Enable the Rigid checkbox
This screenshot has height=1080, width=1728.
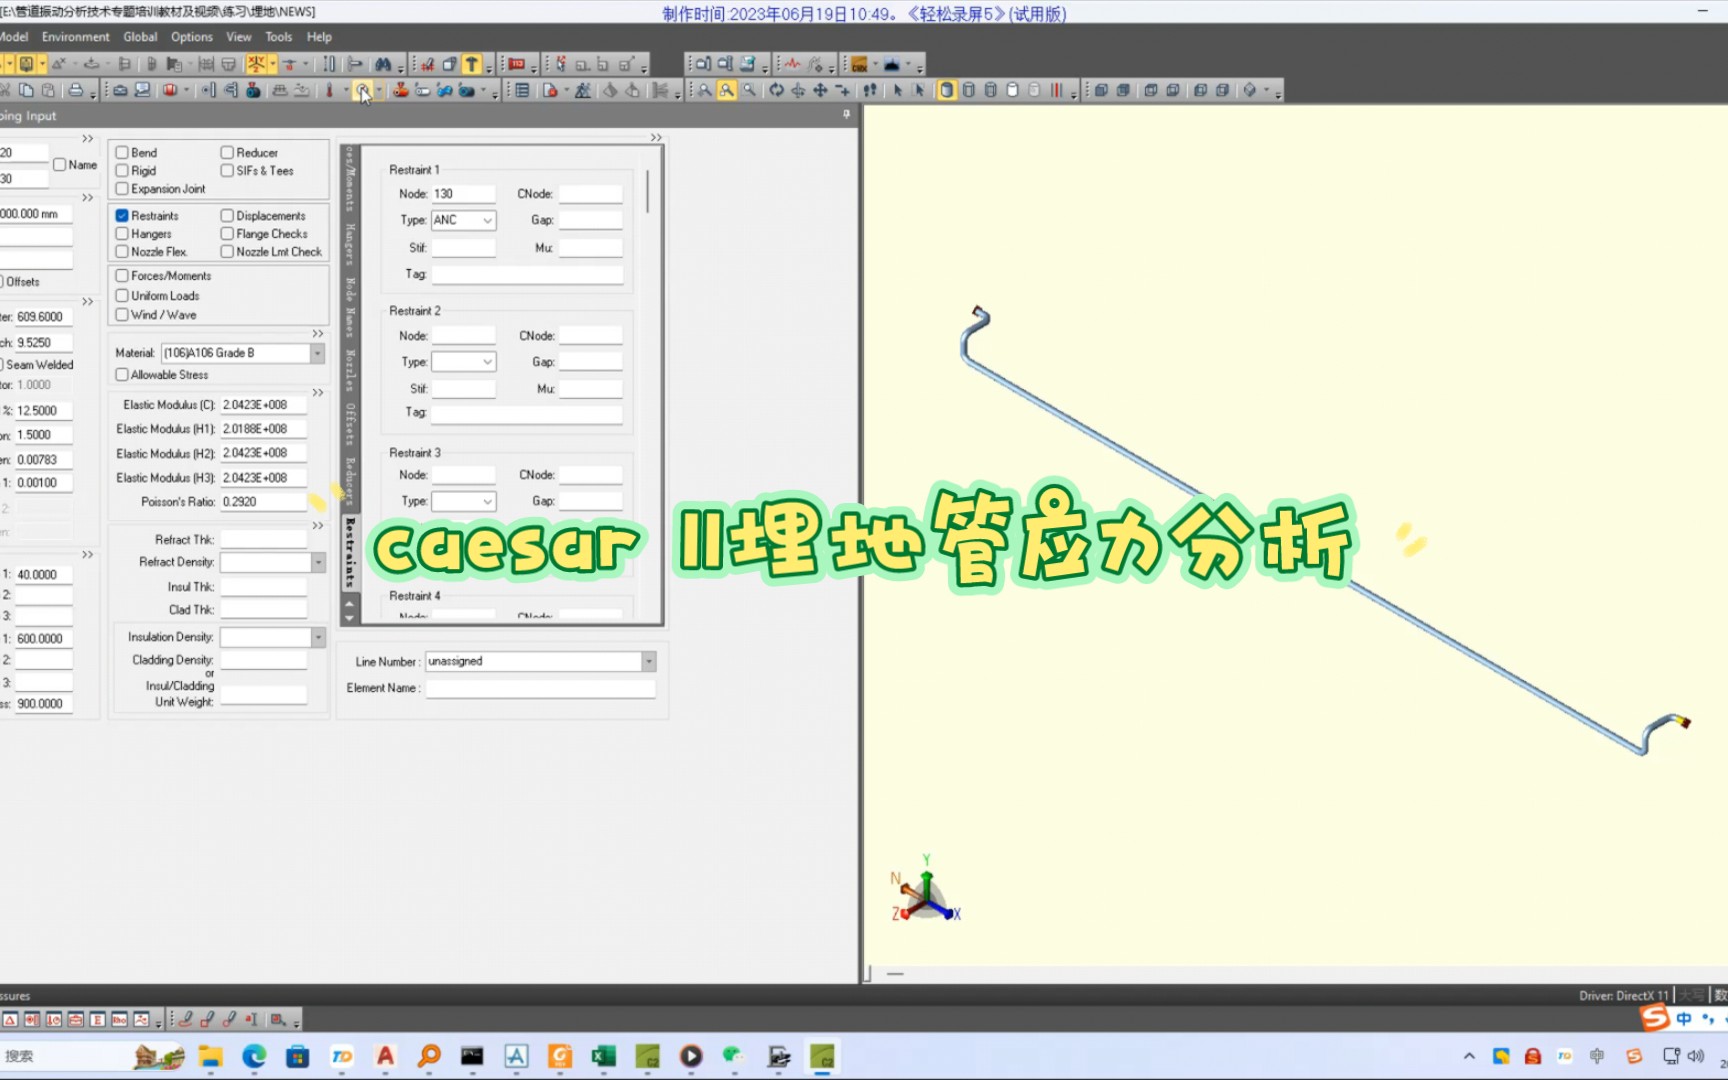(x=122, y=171)
